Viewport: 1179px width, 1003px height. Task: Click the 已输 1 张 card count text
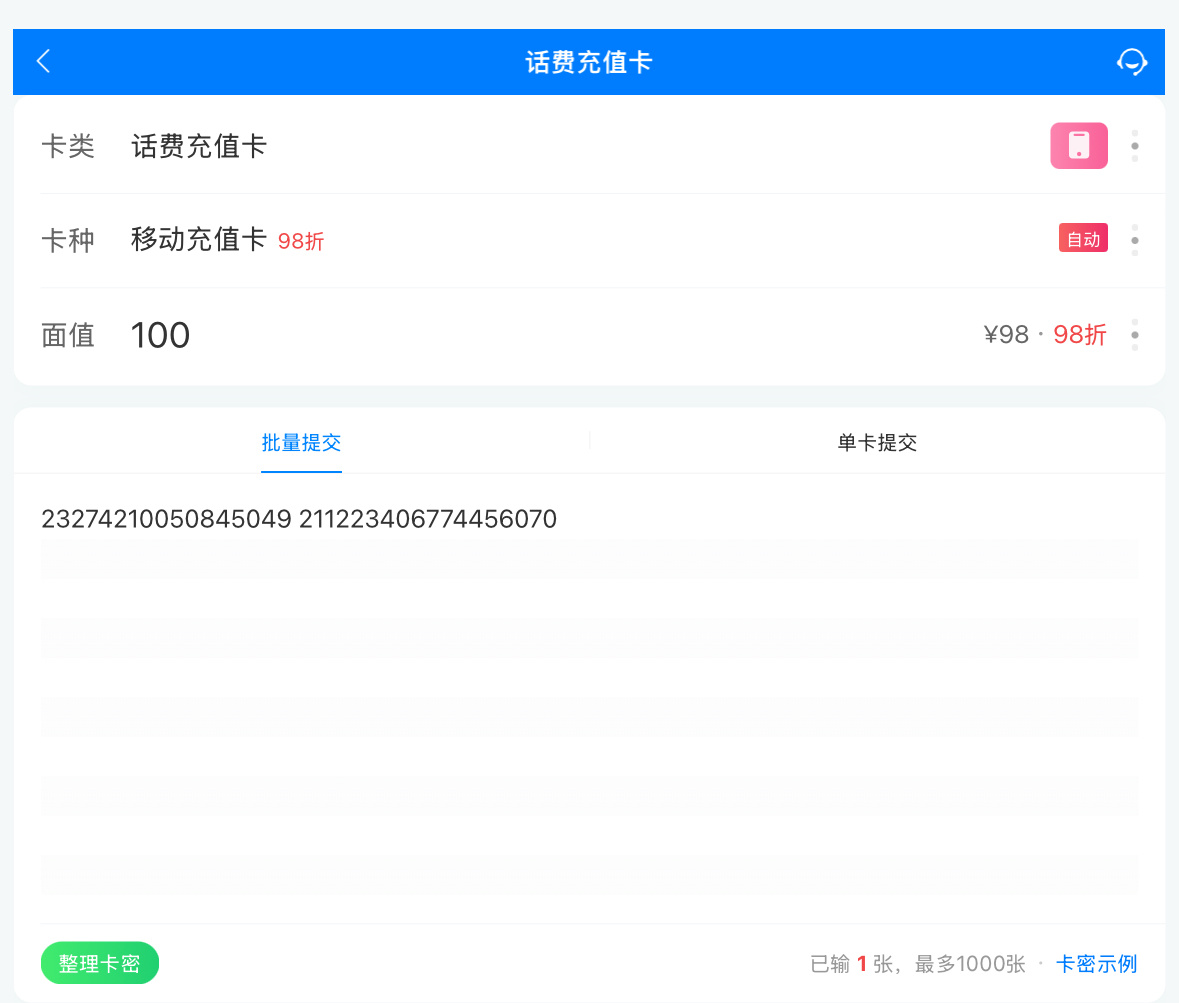(850, 964)
